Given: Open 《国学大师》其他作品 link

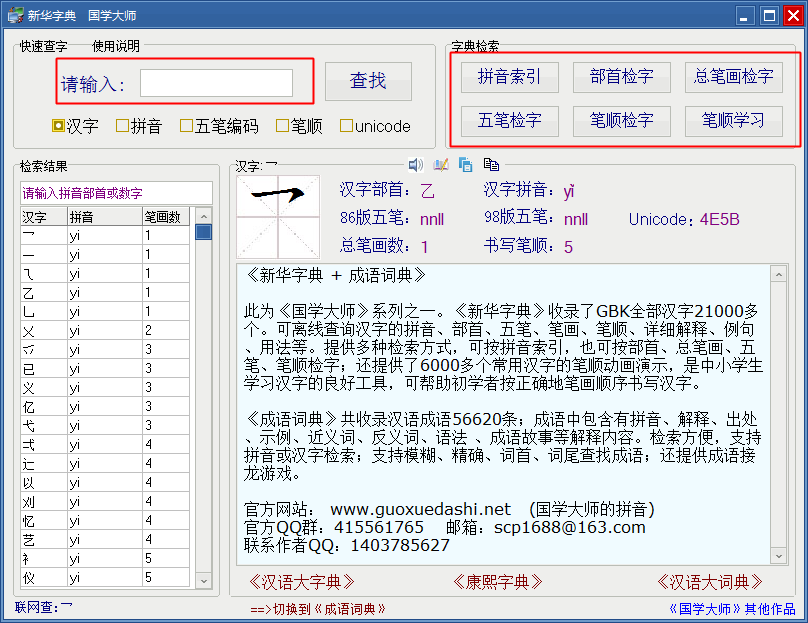Looking at the screenshot, I should (732, 609).
